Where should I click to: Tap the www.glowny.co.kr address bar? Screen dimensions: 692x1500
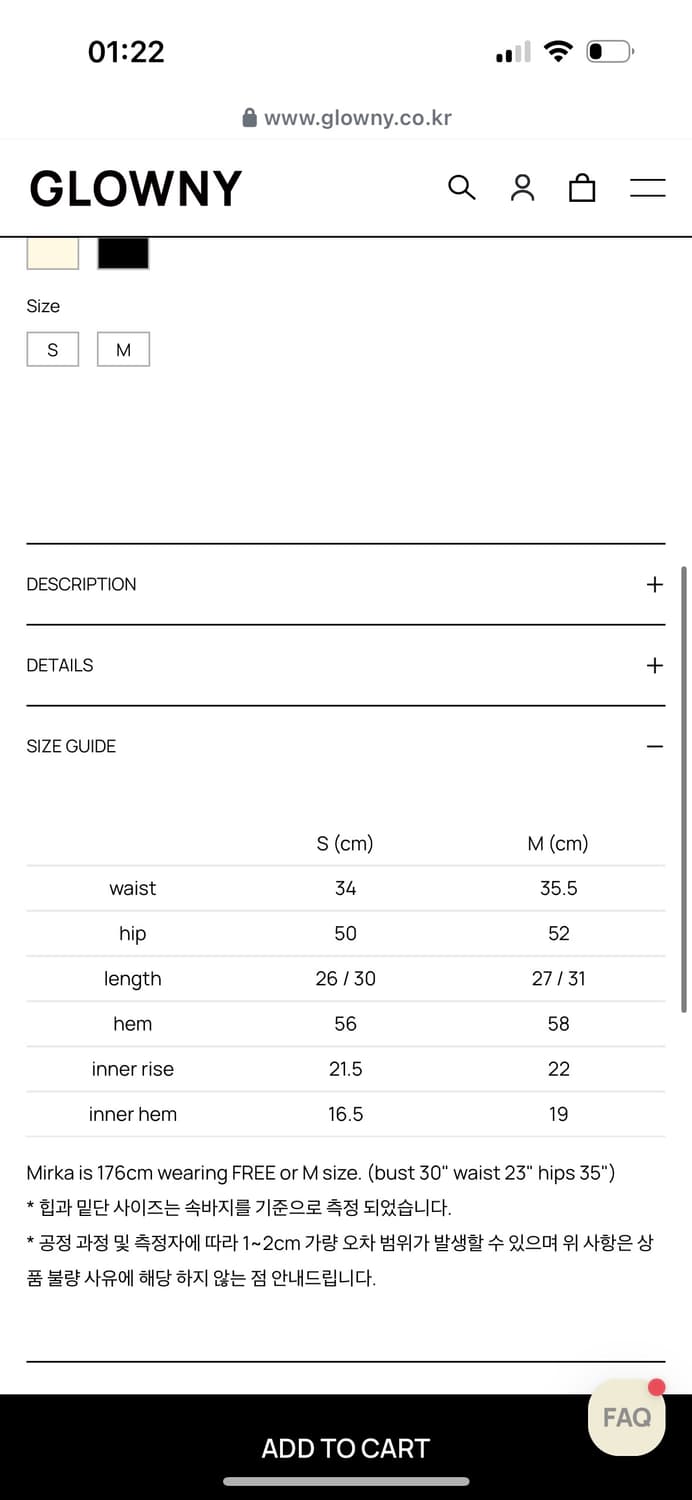357,118
